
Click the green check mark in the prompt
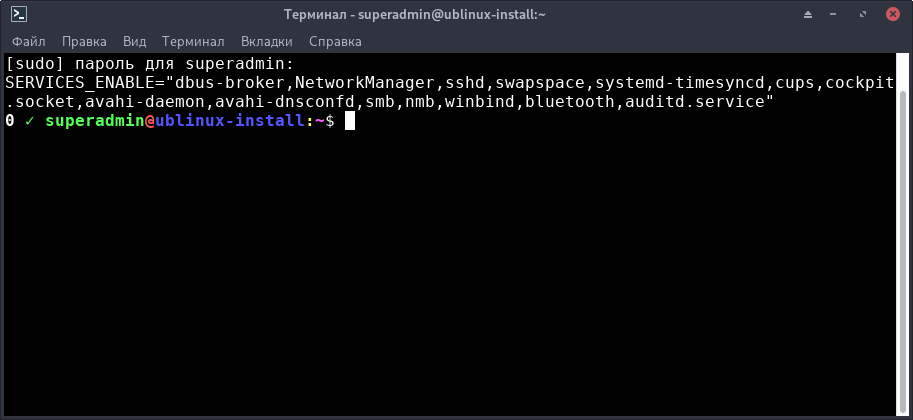(30, 121)
